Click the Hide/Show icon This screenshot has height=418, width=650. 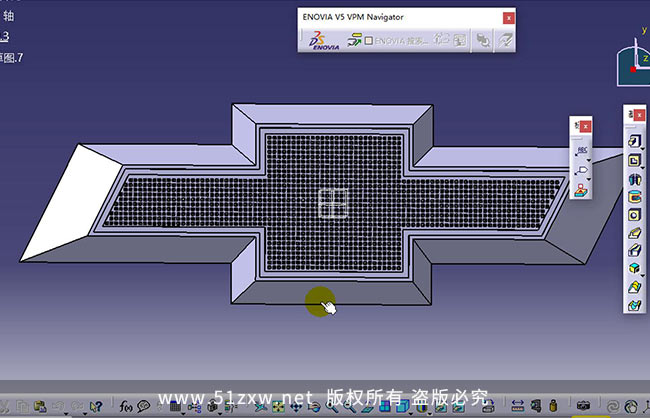[441, 407]
